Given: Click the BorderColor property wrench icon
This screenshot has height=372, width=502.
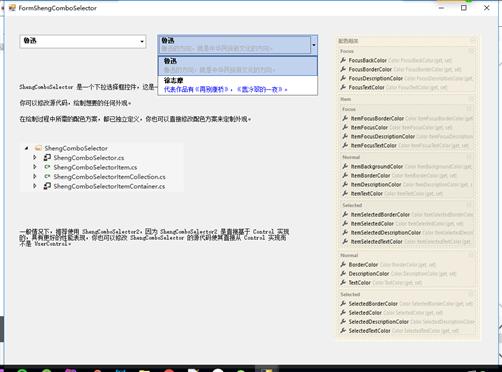Looking at the screenshot, I should pyautogui.click(x=343, y=264).
